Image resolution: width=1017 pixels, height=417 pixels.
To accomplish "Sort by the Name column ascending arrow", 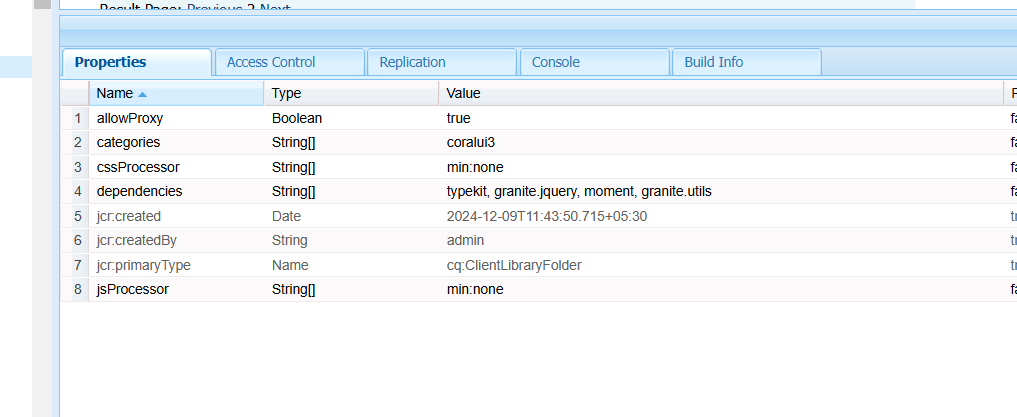I will [142, 94].
